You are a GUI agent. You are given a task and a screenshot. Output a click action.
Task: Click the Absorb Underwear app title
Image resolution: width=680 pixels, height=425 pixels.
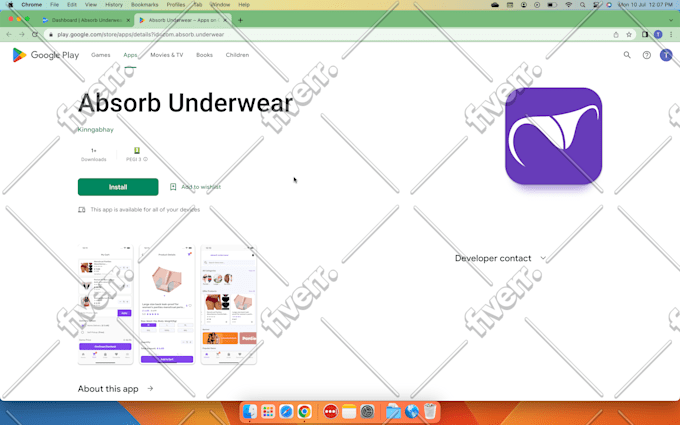pyautogui.click(x=186, y=103)
